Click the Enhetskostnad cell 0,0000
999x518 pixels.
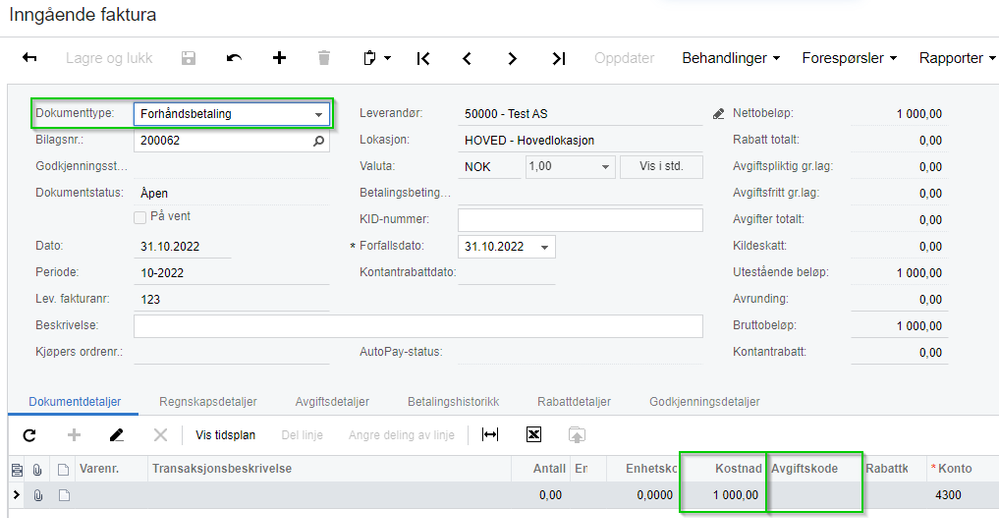pos(643,495)
